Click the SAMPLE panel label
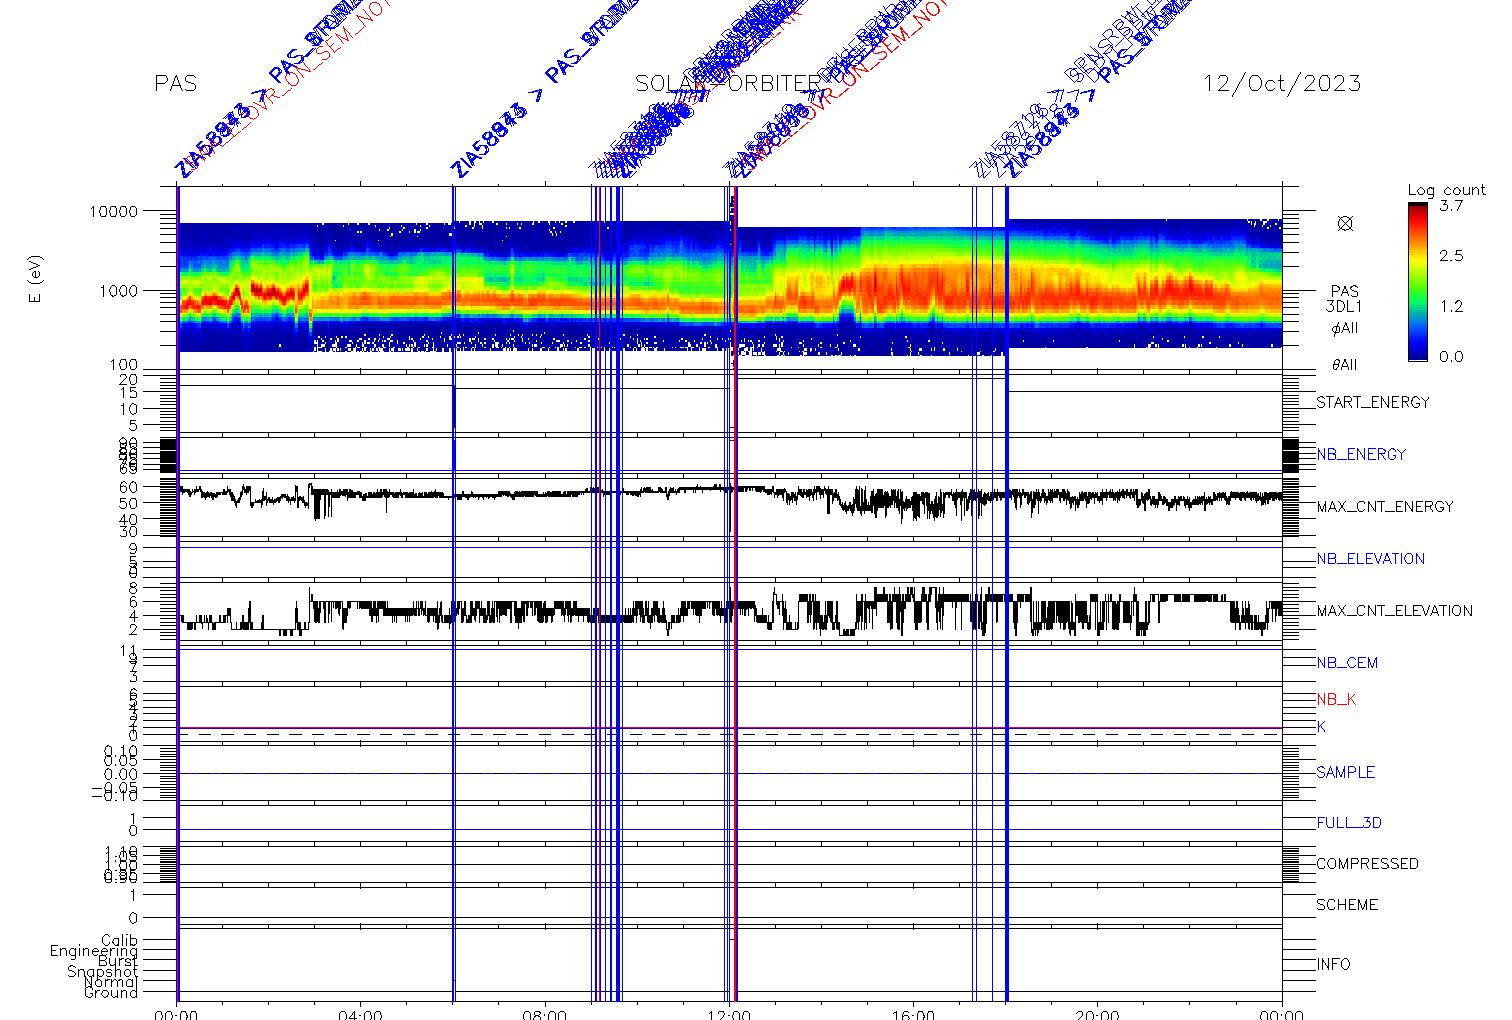The width and height of the screenshot is (1512, 1020). point(1346,772)
